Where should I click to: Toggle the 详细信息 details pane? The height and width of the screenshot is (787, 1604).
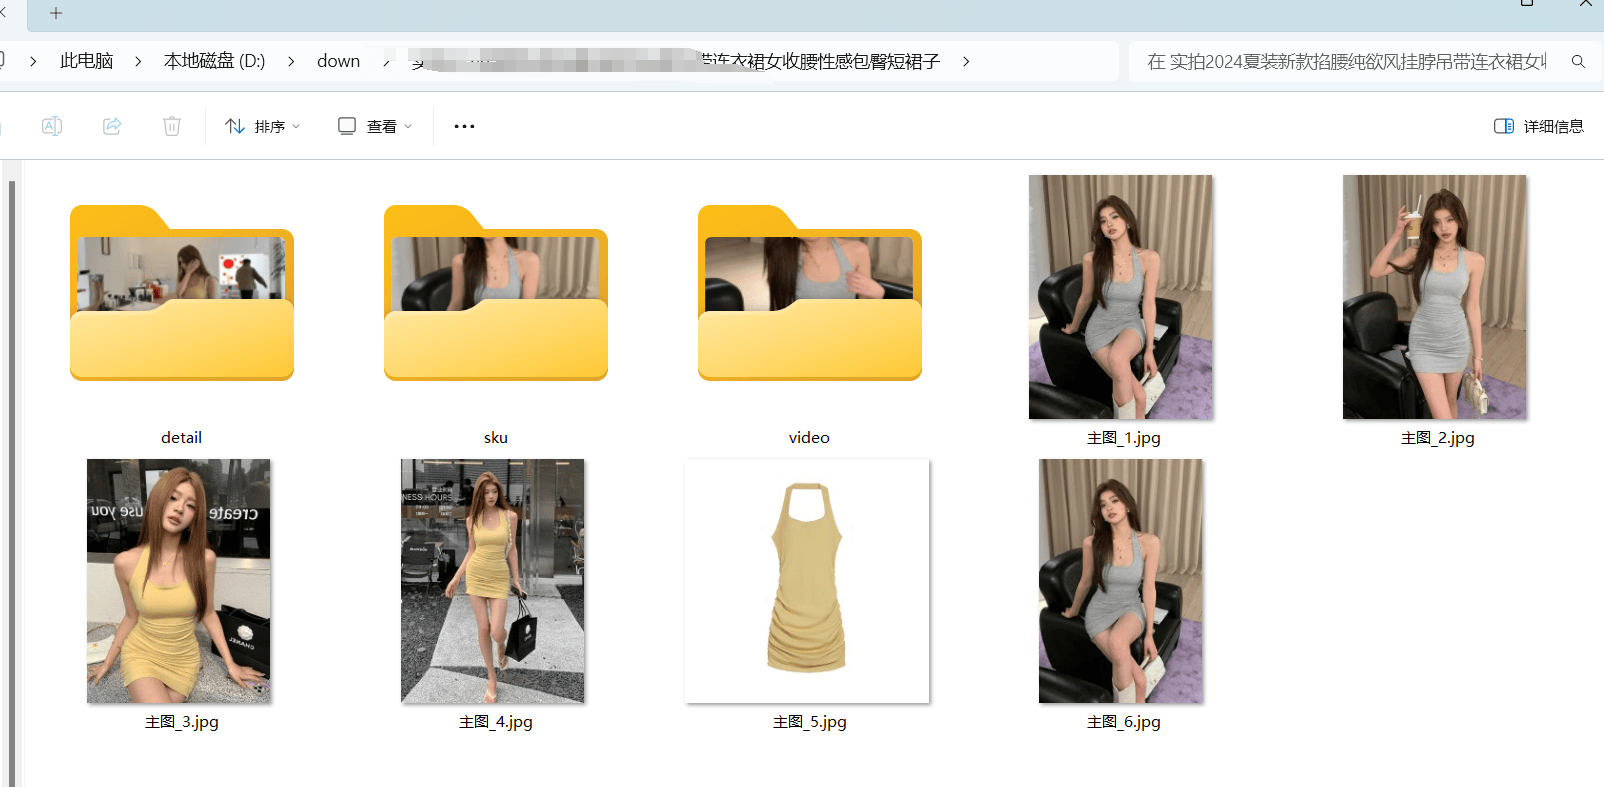(1539, 126)
